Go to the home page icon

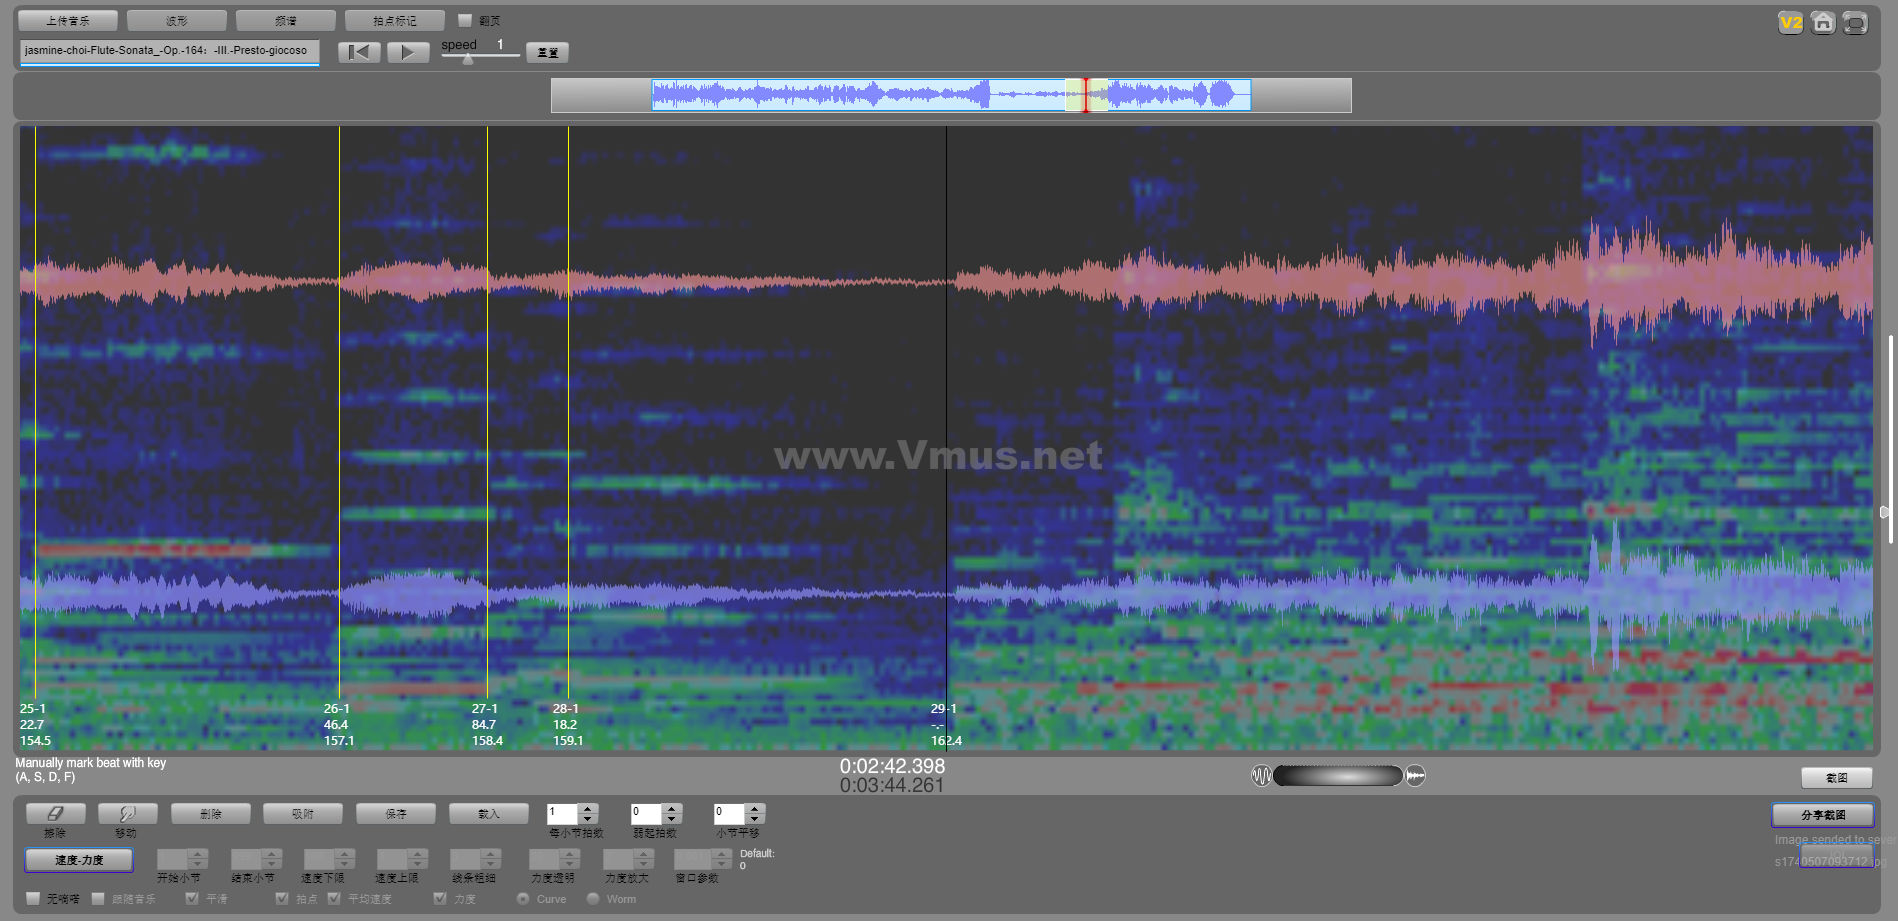[x=1823, y=23]
